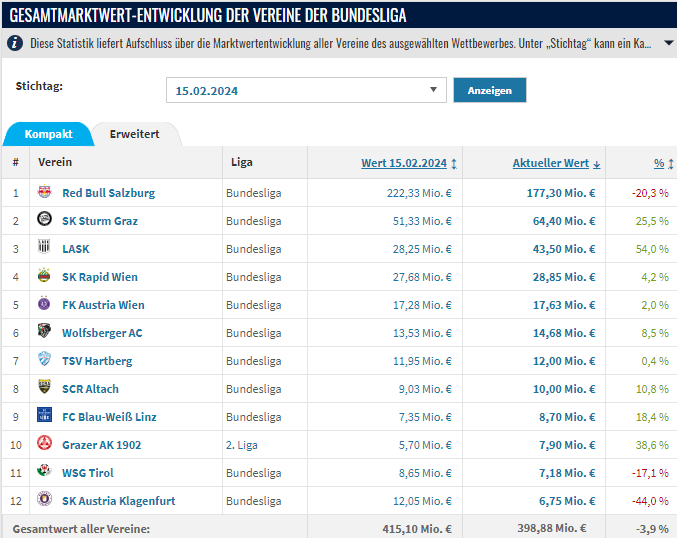Click the SK Rapid Wien club crest
This screenshot has height=538, width=677.
[44, 275]
